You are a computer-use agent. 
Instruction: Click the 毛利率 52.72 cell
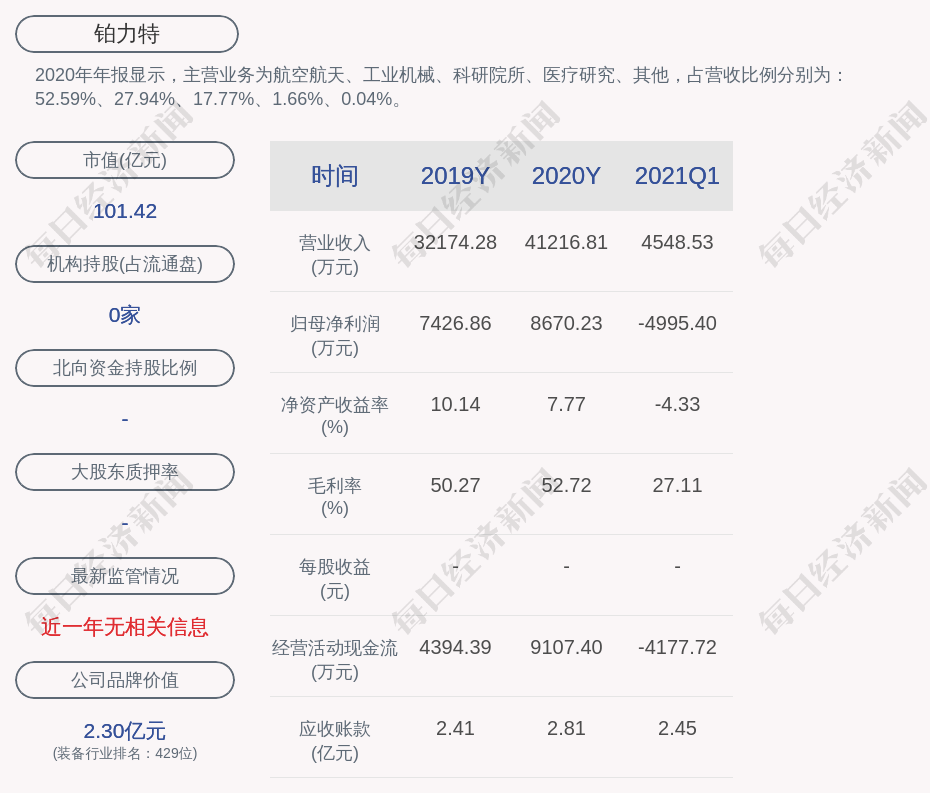pos(566,485)
